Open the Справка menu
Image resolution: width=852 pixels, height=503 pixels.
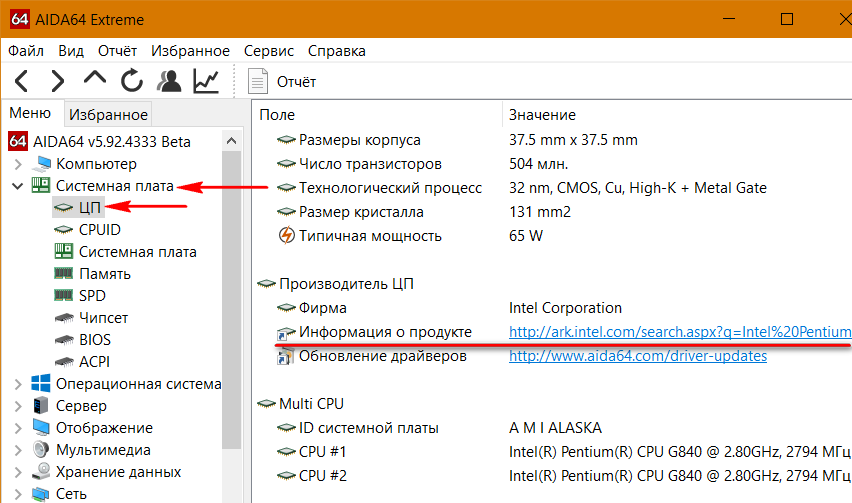(337, 51)
